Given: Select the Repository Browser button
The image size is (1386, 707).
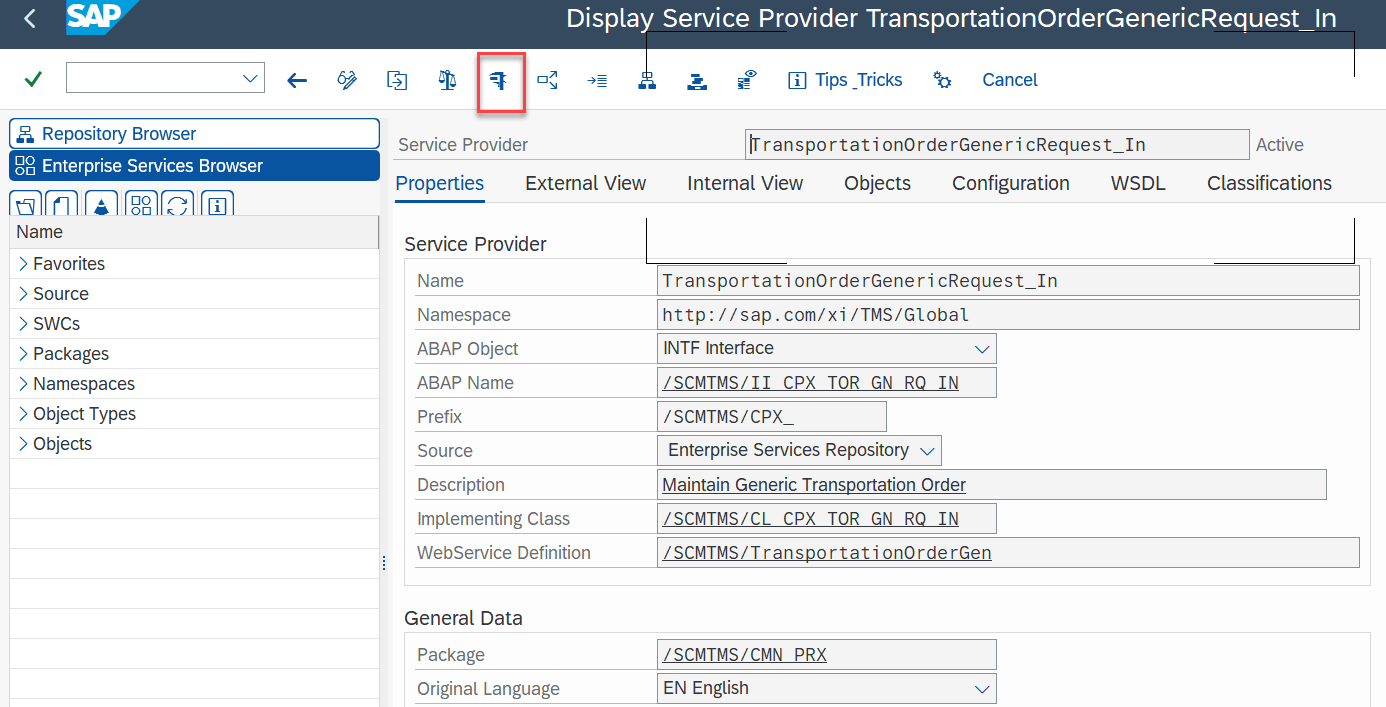Looking at the screenshot, I should [194, 134].
